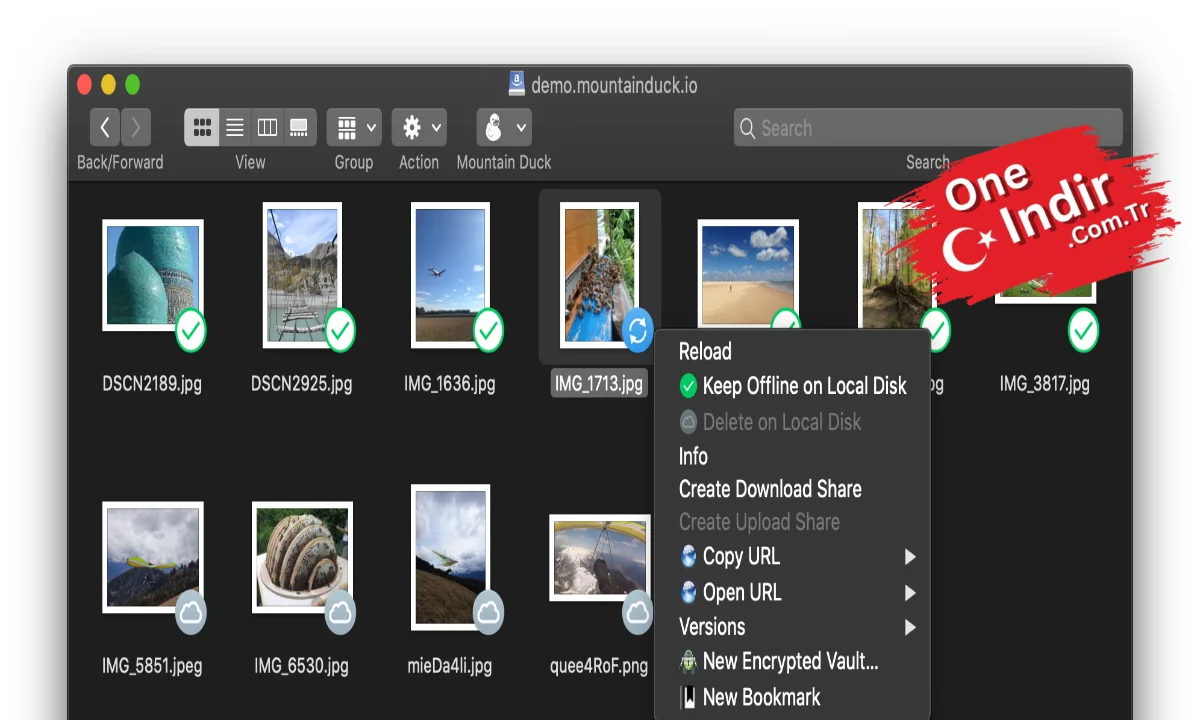Click the cloud badge on IMG_6530.jpg
This screenshot has height=720, width=1200.
click(x=341, y=613)
